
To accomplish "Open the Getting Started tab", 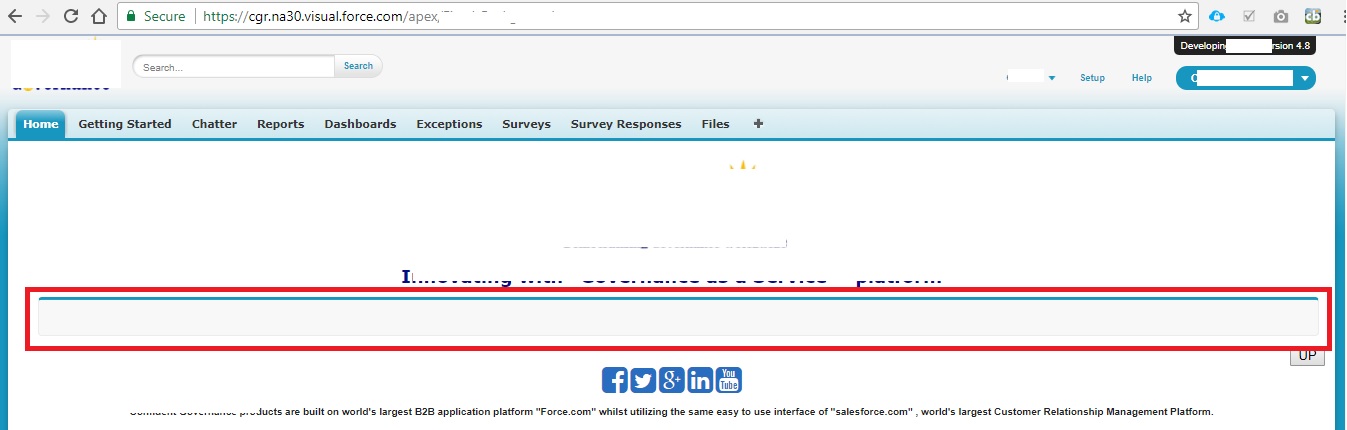I will pyautogui.click(x=125, y=124).
